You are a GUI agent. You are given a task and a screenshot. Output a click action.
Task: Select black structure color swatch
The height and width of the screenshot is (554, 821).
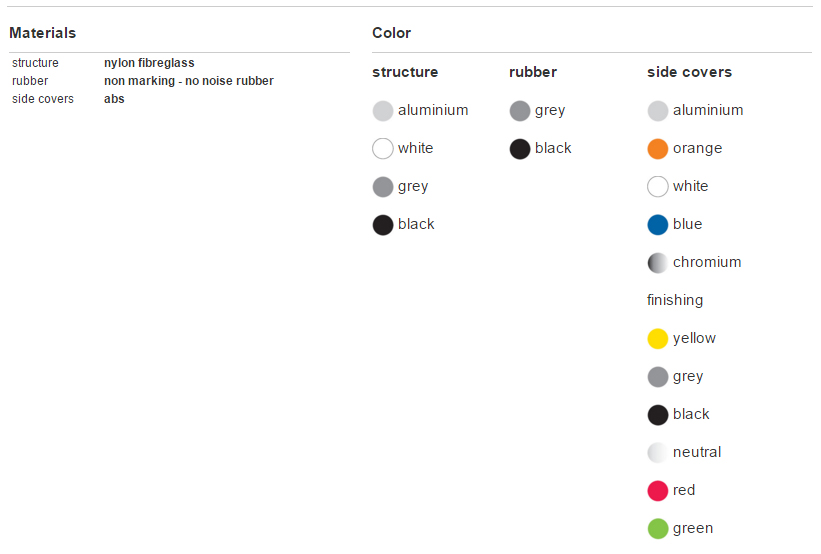coord(383,225)
